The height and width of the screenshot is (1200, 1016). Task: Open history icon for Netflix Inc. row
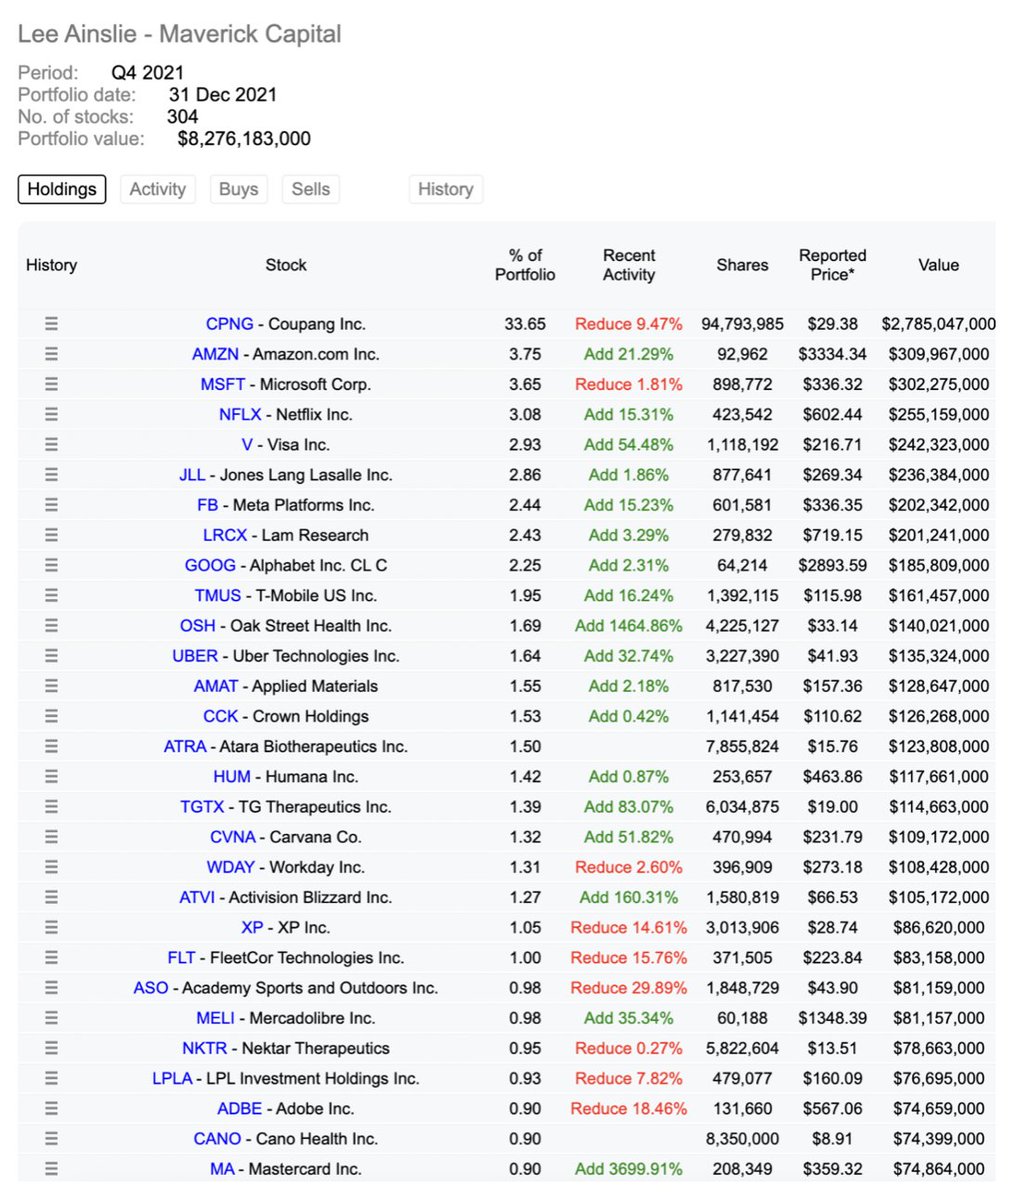(x=51, y=414)
